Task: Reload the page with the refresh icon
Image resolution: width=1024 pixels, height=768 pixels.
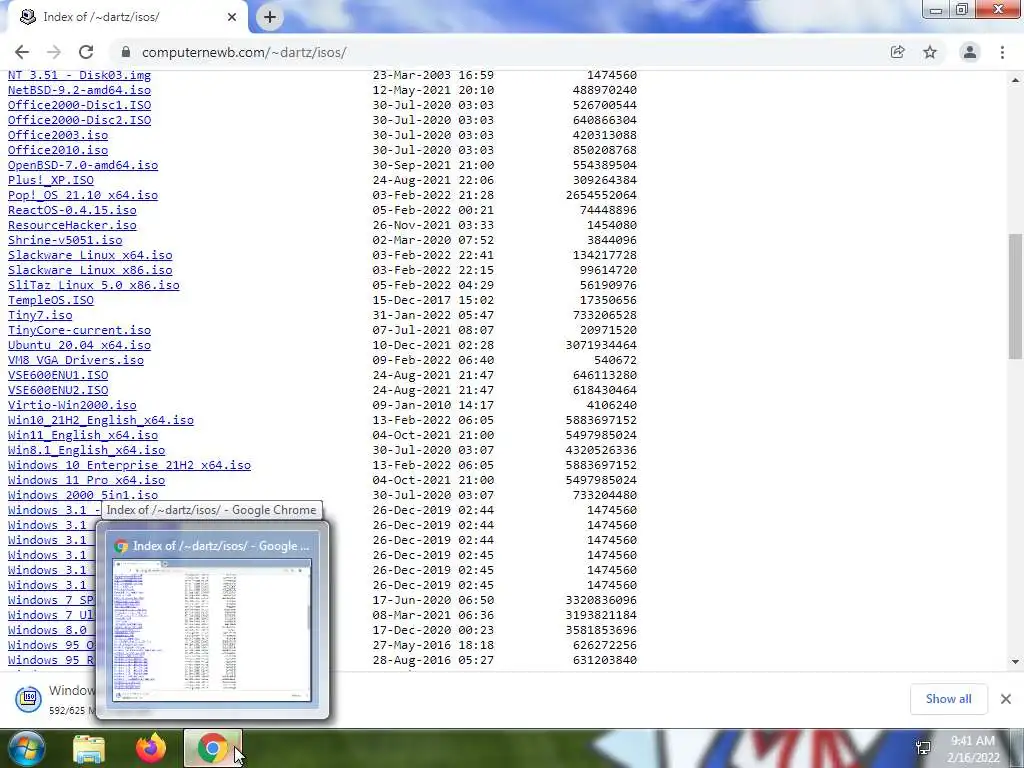Action: [86, 52]
